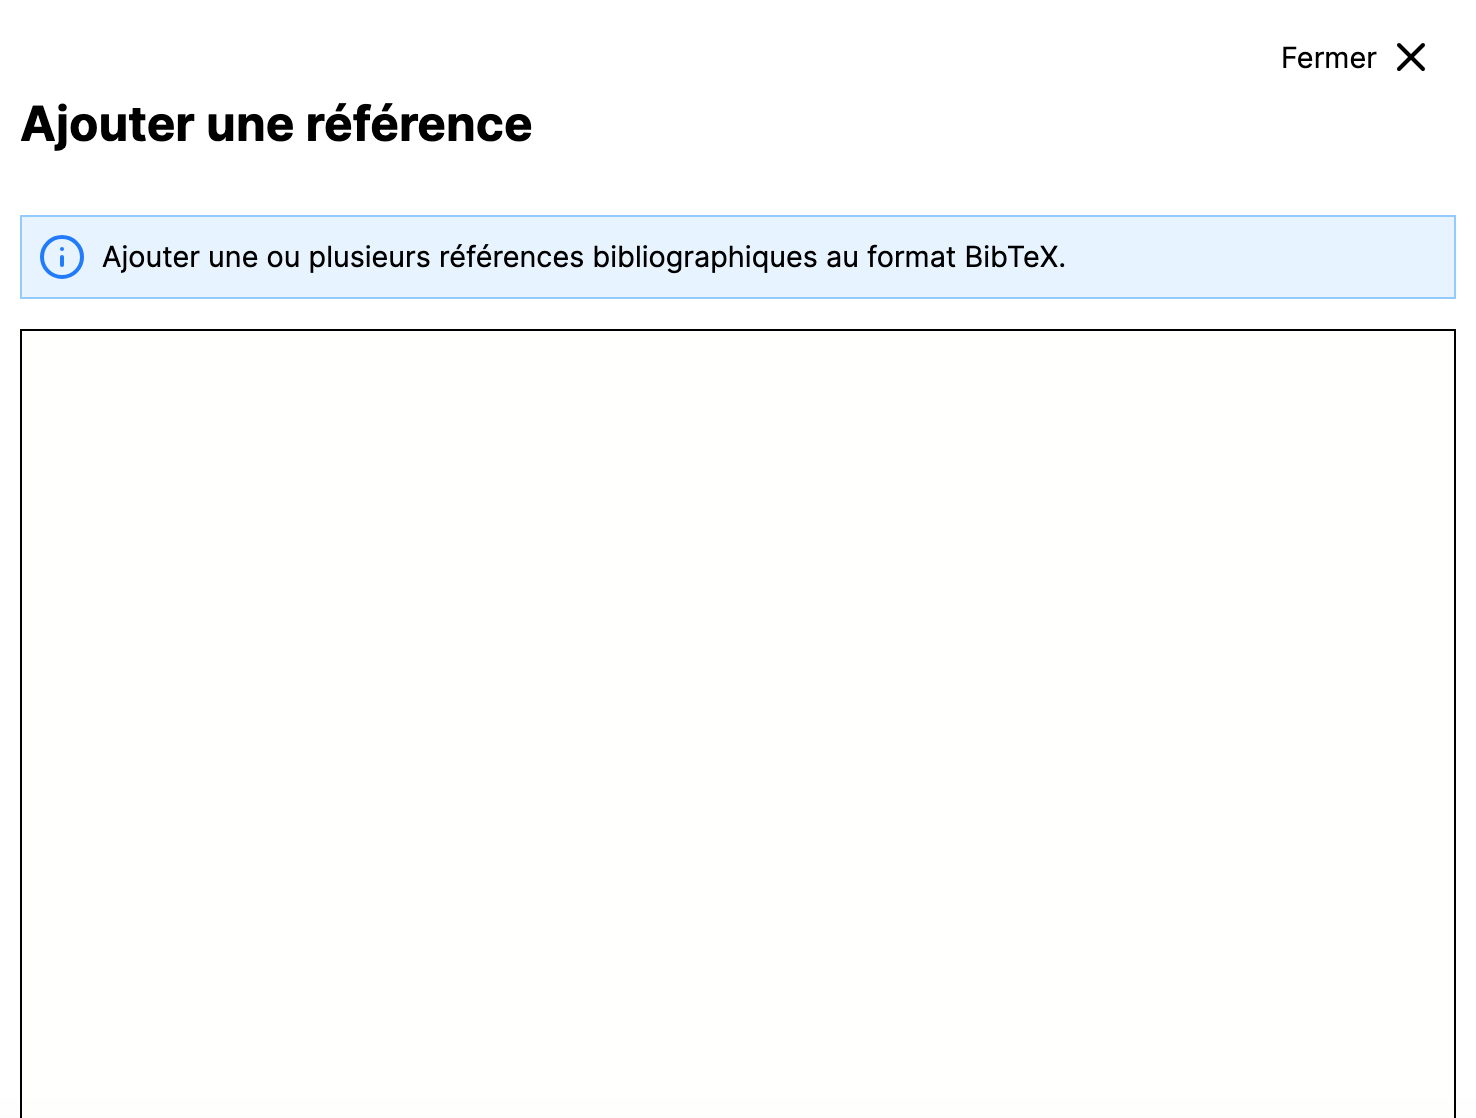The image size is (1476, 1118).
Task: Select Fermer to close the dialog
Action: click(x=1327, y=57)
